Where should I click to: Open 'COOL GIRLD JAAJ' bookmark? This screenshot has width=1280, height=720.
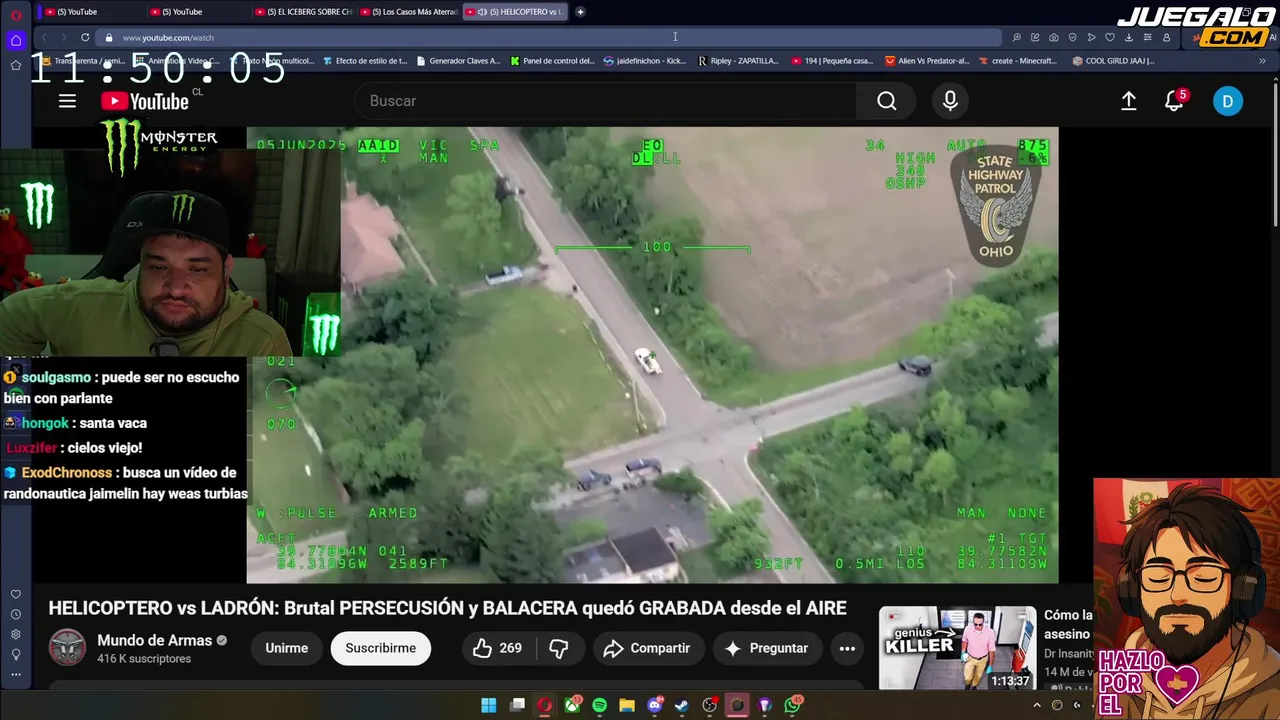point(1113,61)
